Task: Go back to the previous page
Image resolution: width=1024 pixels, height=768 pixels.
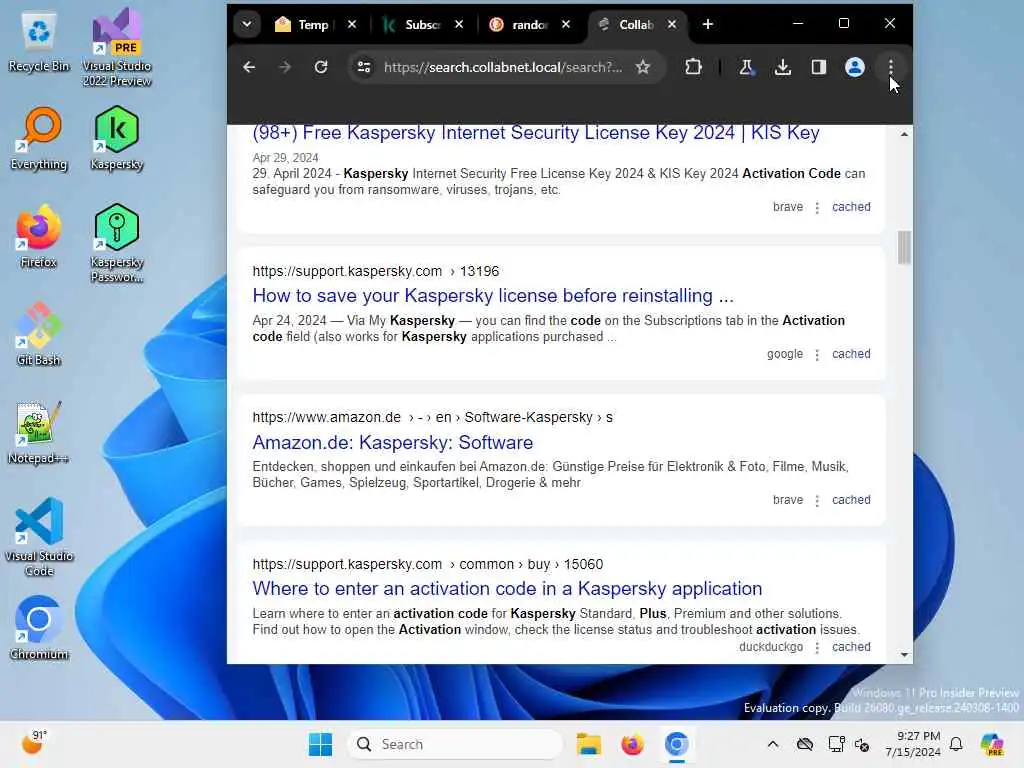Action: (x=249, y=67)
